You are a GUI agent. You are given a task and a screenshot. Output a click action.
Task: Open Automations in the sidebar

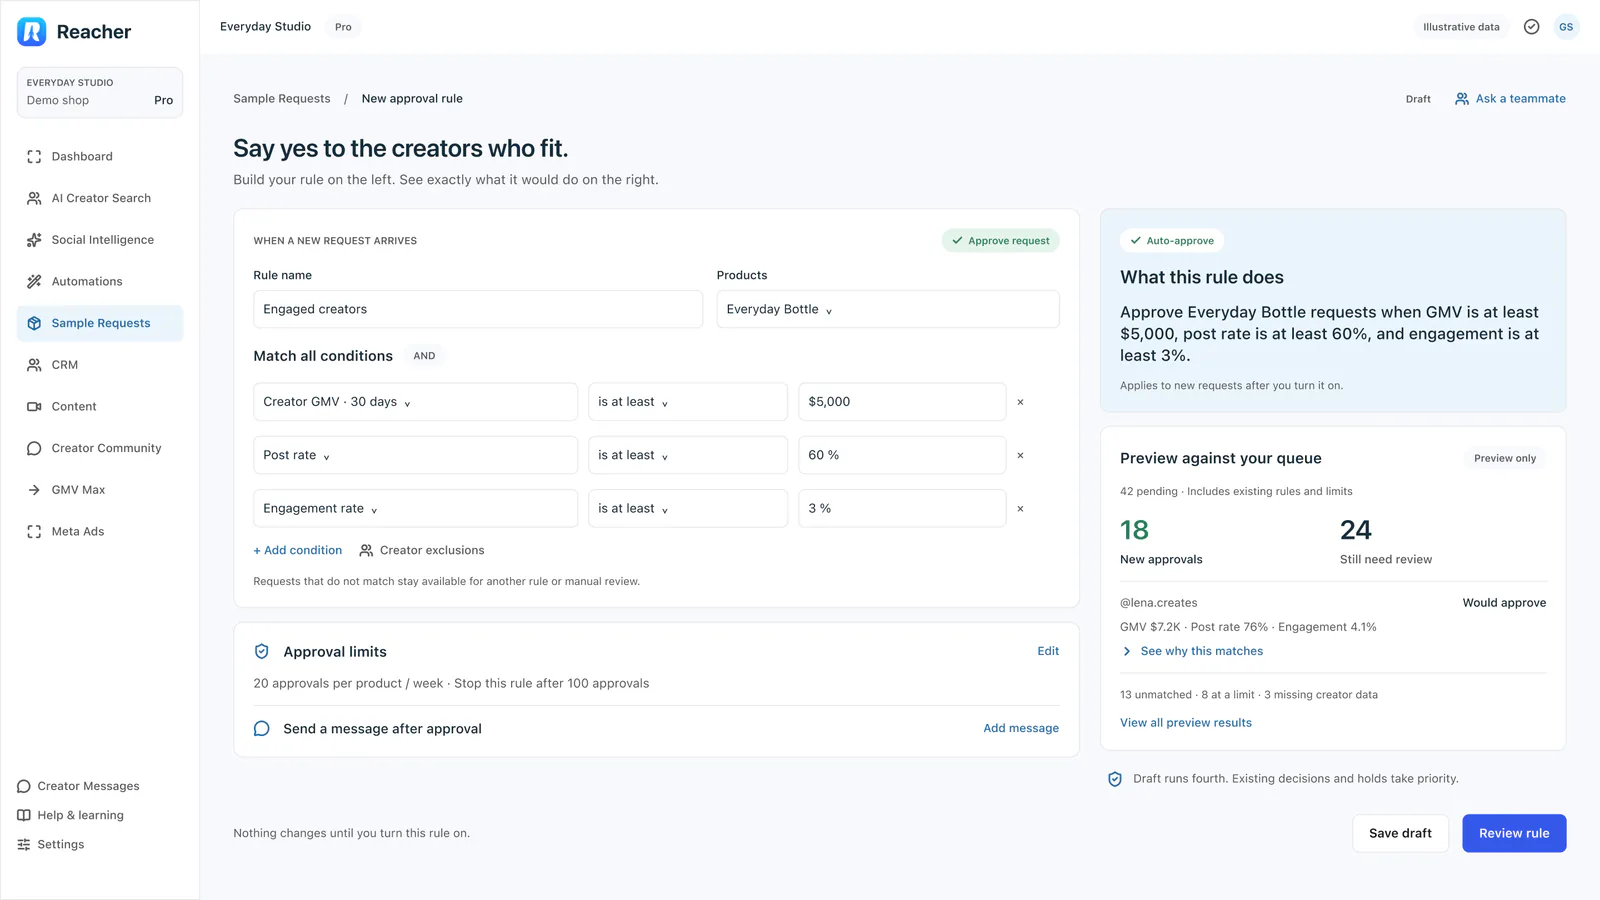(x=100, y=282)
